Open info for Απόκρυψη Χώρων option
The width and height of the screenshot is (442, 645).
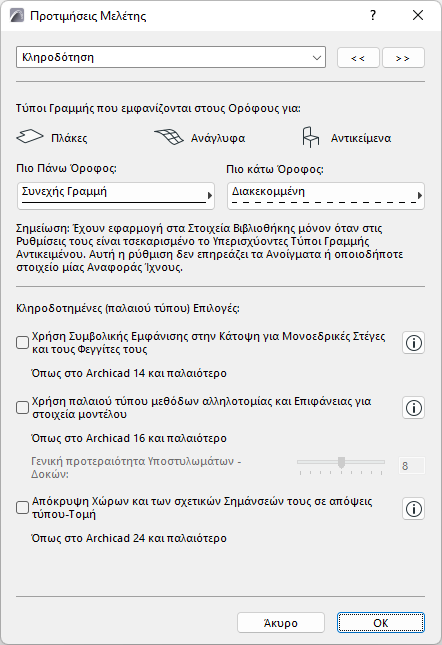(x=414, y=509)
